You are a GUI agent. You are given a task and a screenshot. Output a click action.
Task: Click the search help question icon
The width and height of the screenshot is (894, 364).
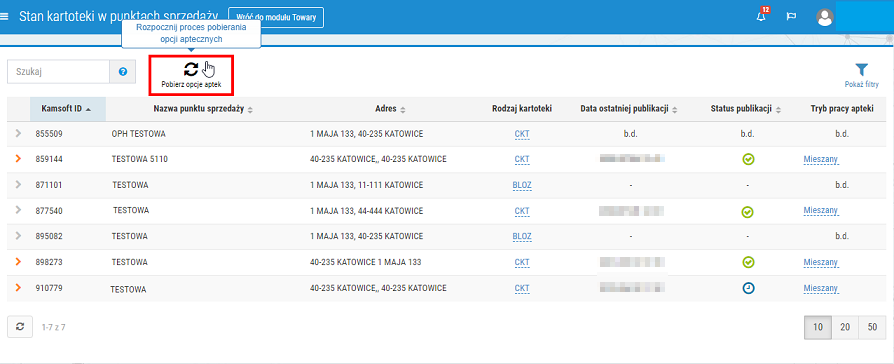123,72
